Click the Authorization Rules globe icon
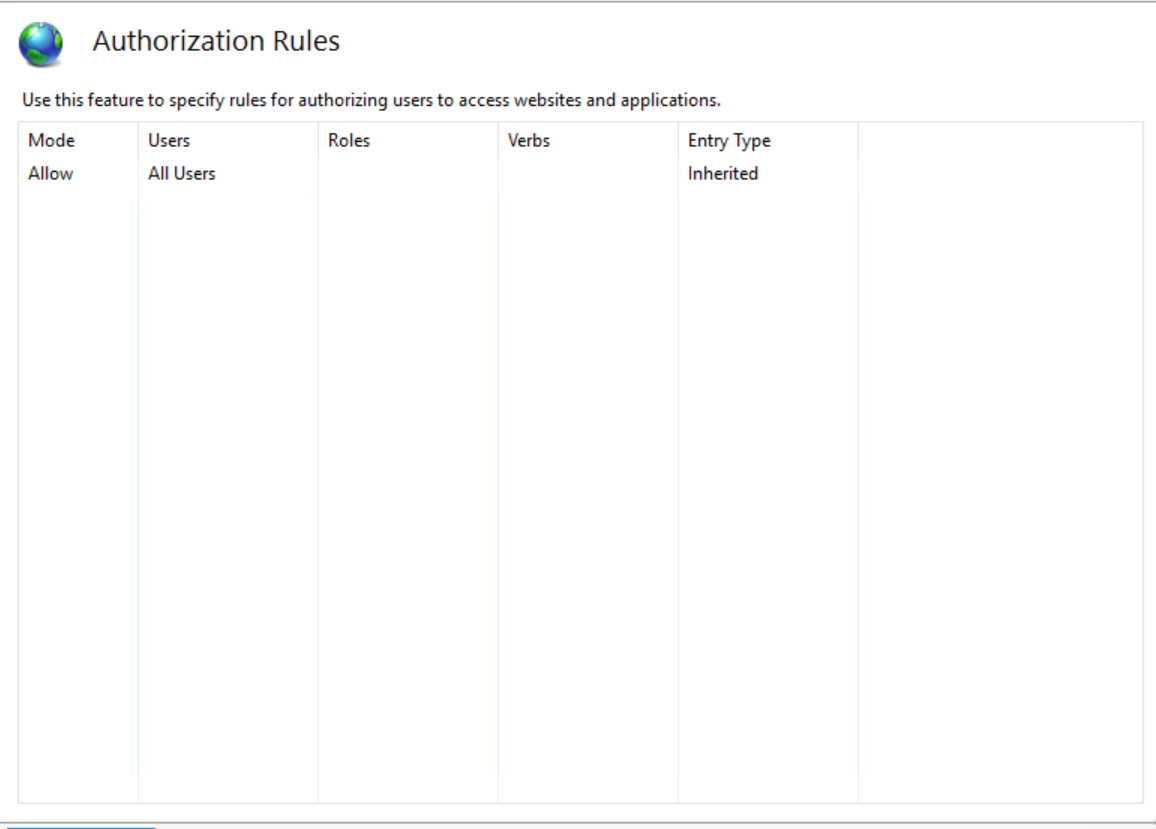The height and width of the screenshot is (829, 1156). point(41,44)
